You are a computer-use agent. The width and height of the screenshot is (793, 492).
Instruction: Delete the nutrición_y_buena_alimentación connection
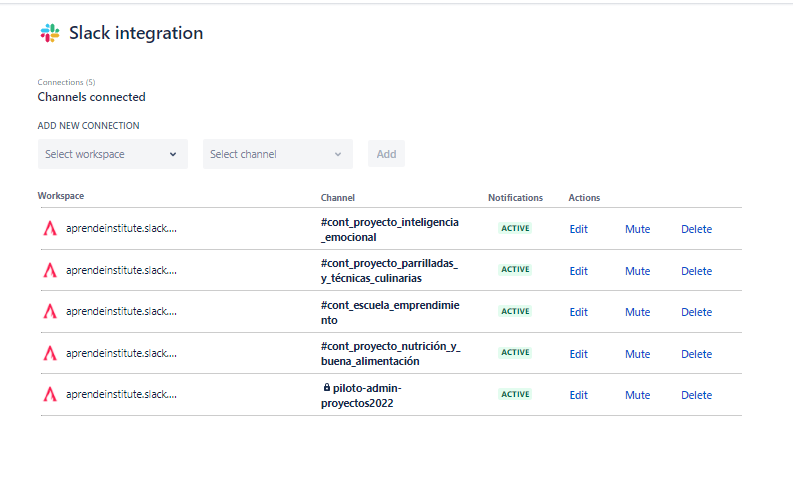pos(696,354)
